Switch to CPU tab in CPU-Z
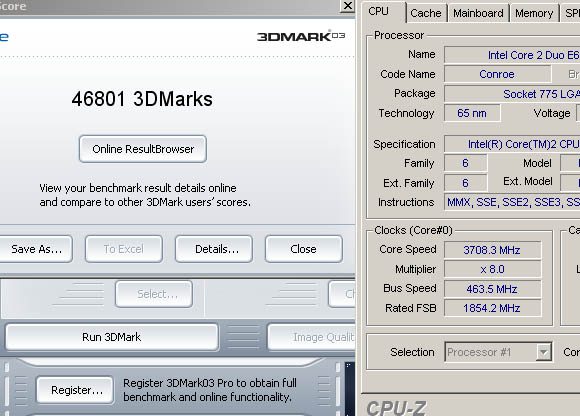 384,11
